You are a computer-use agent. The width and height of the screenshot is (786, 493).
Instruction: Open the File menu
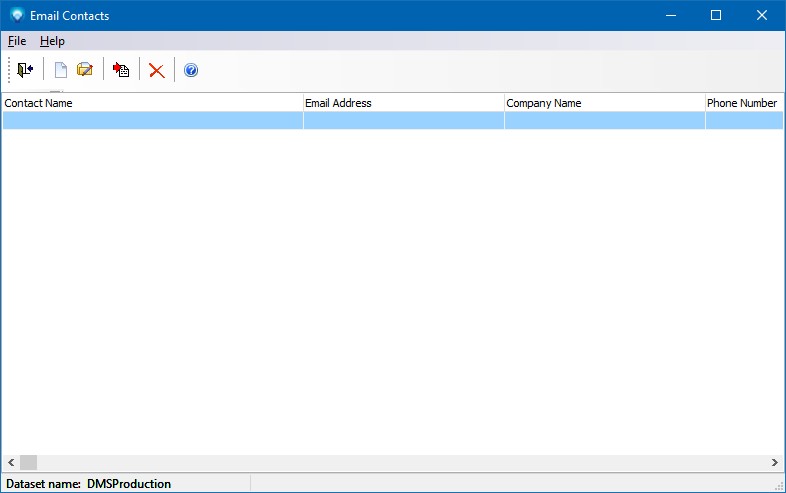click(x=16, y=41)
